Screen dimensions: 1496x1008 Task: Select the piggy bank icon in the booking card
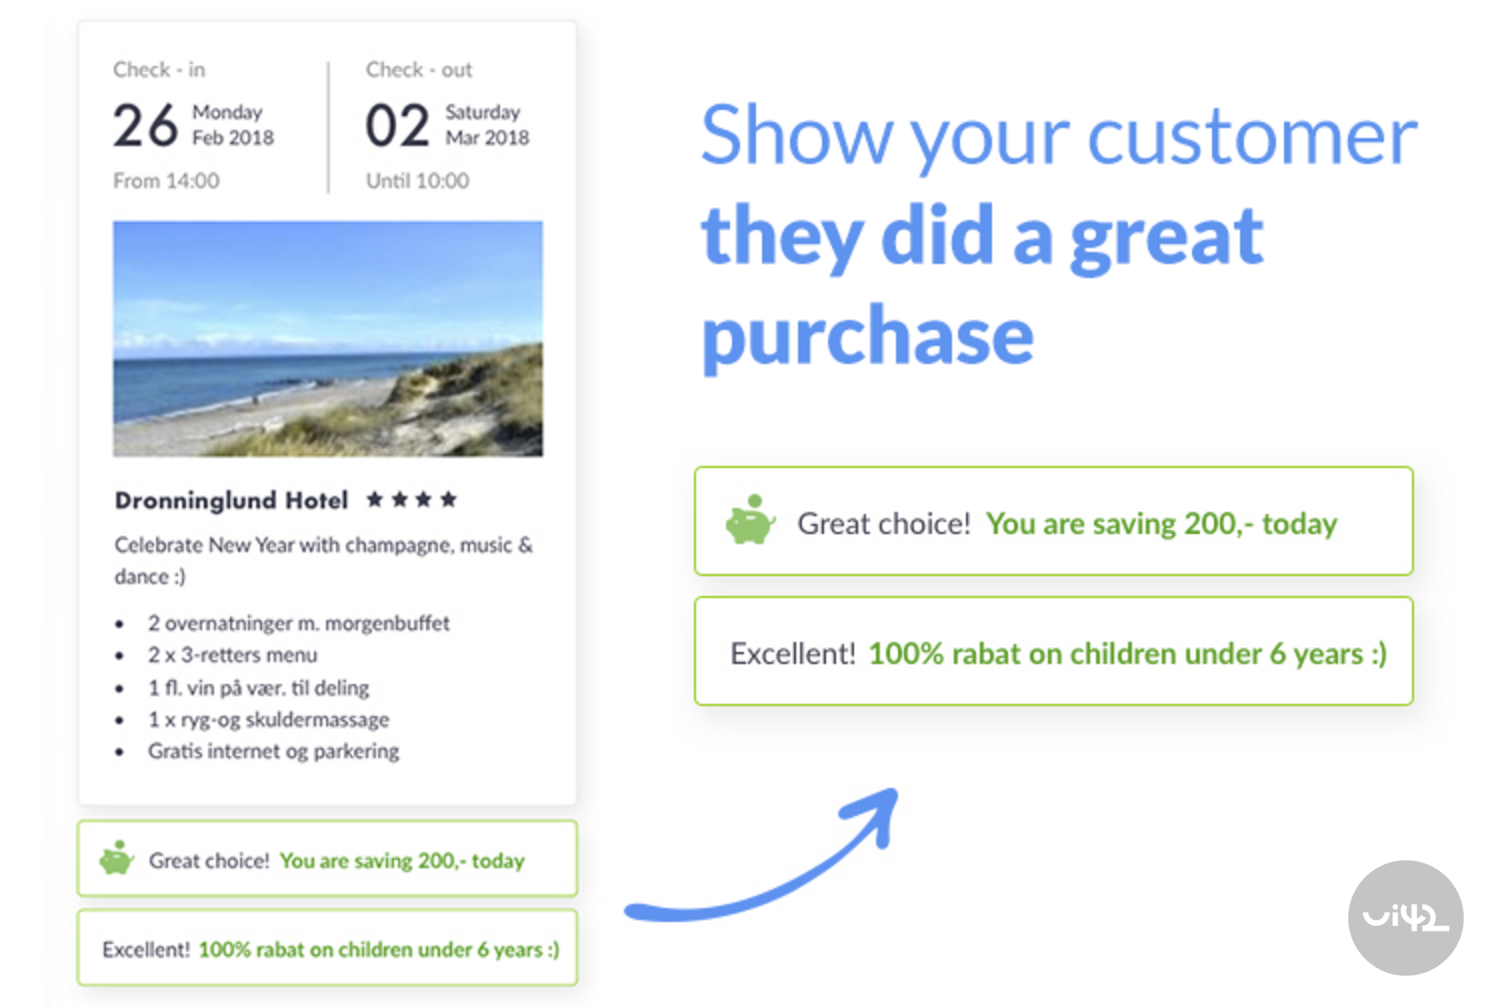116,857
